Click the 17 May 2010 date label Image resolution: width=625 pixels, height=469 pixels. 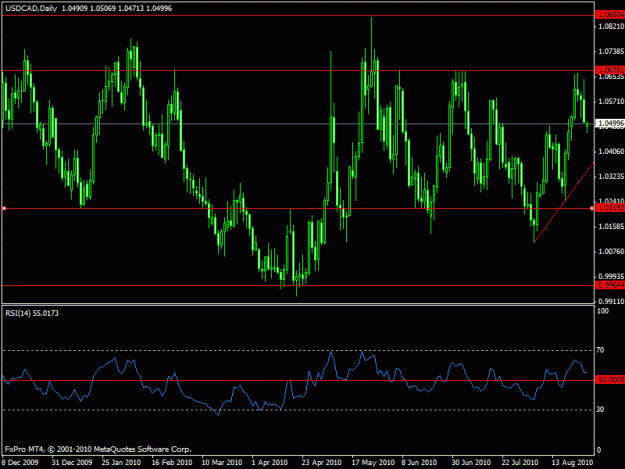click(x=373, y=463)
